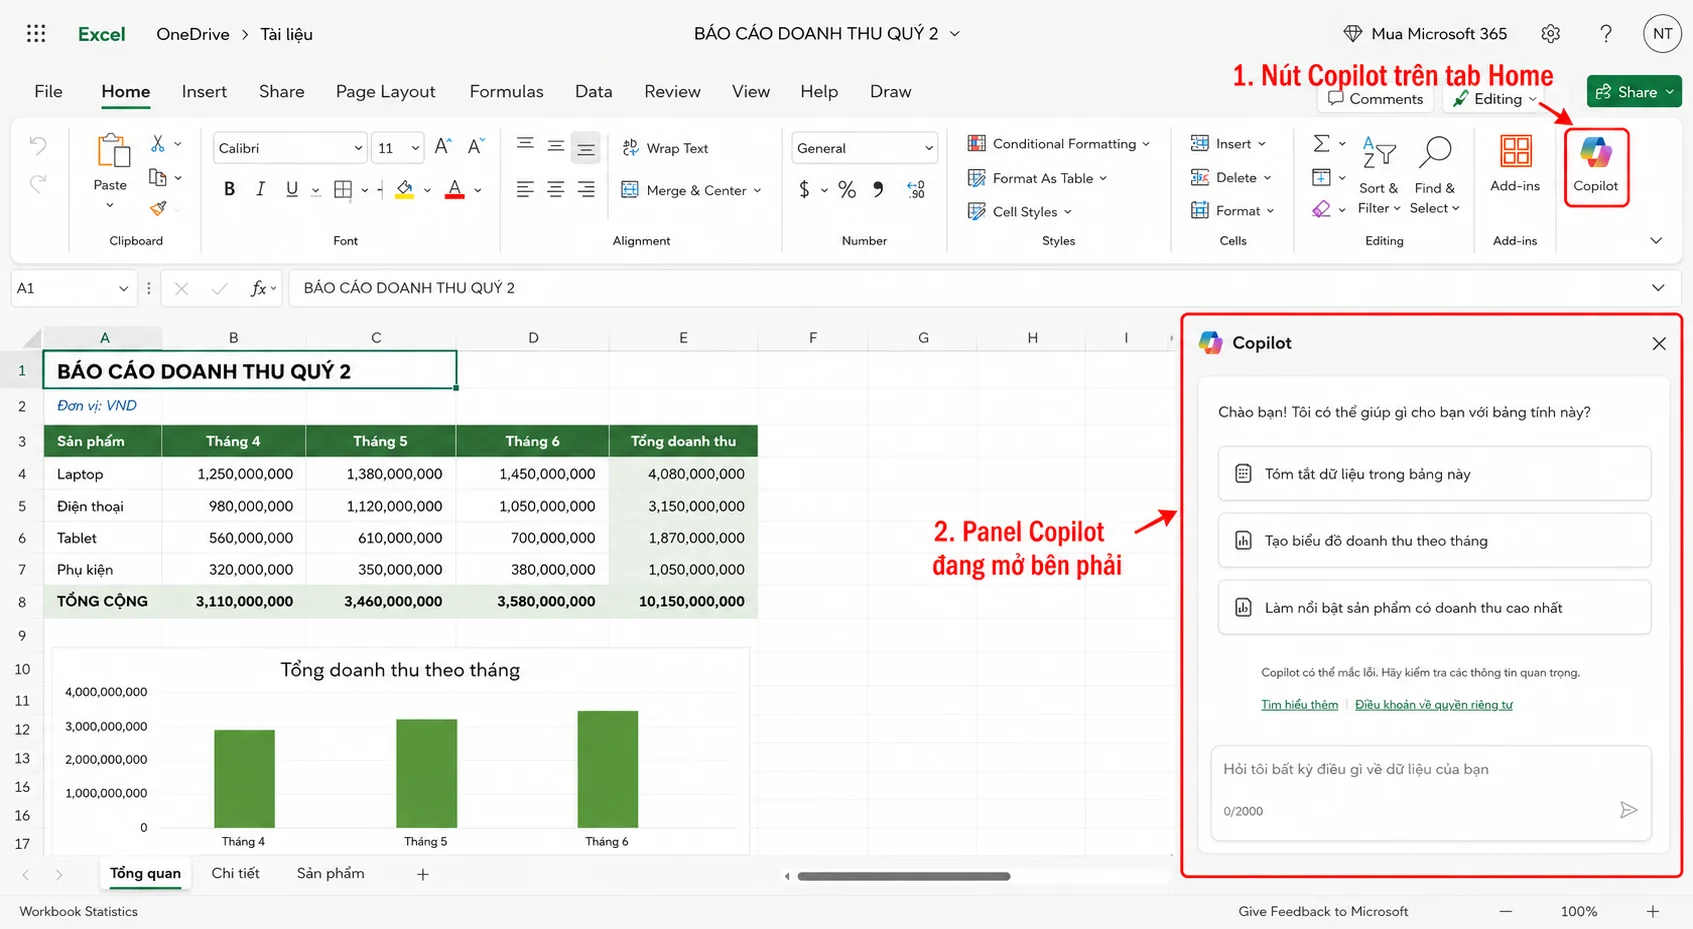1693x929 pixels.
Task: Click the Fill down icon in Editing group
Action: pyautogui.click(x=1321, y=177)
